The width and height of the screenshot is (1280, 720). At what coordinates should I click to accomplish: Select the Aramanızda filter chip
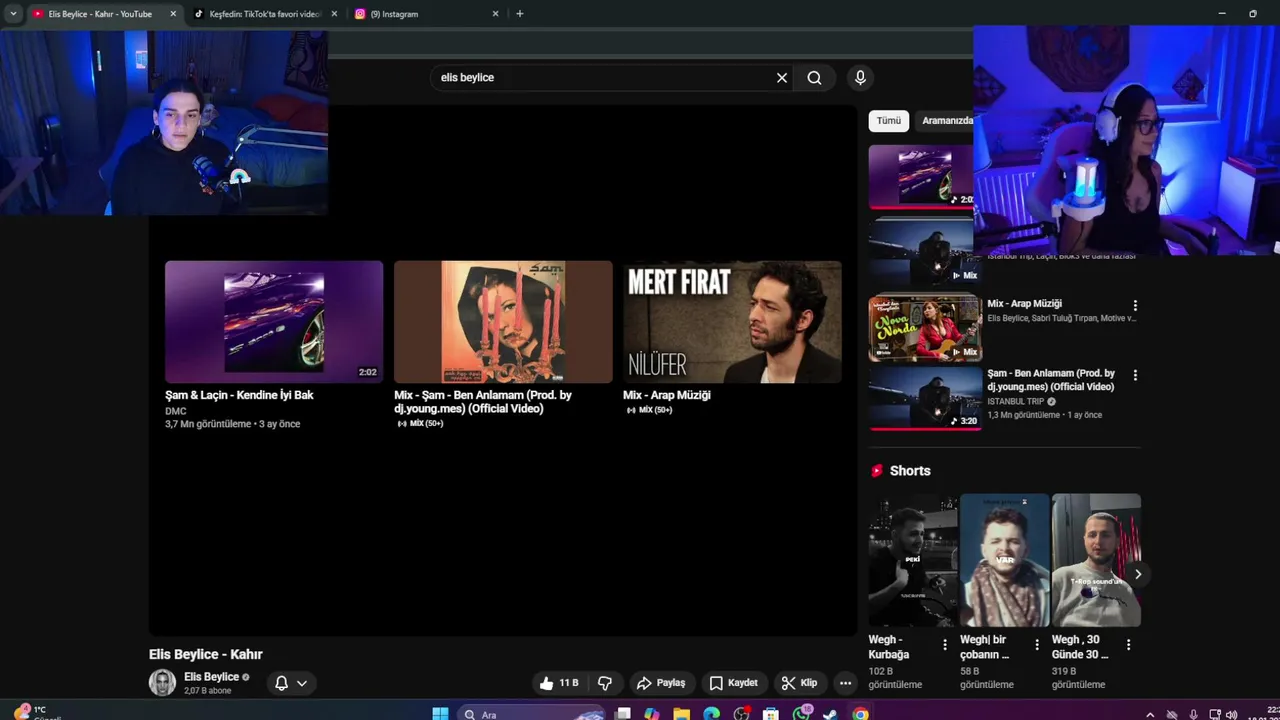946,121
